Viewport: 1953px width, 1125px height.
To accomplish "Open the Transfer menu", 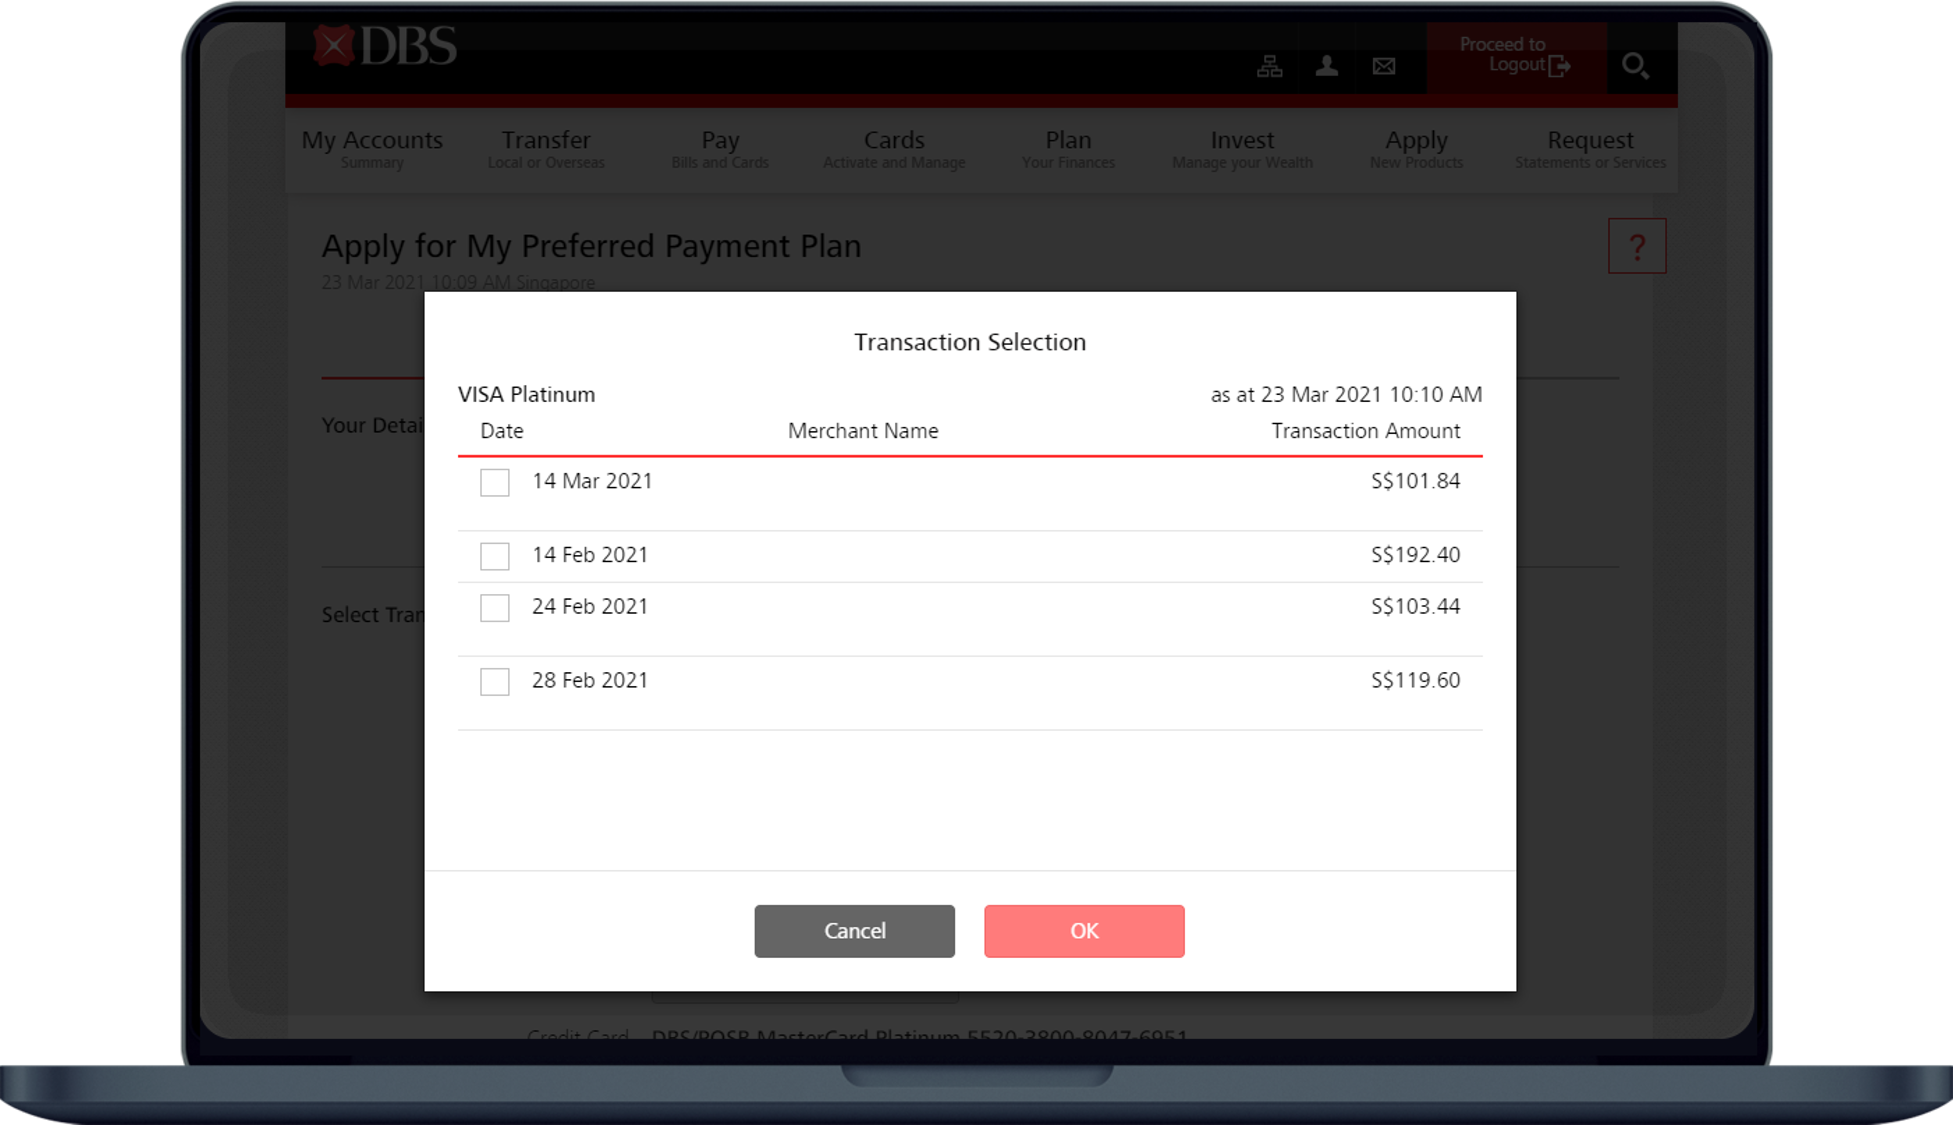I will click(x=546, y=149).
